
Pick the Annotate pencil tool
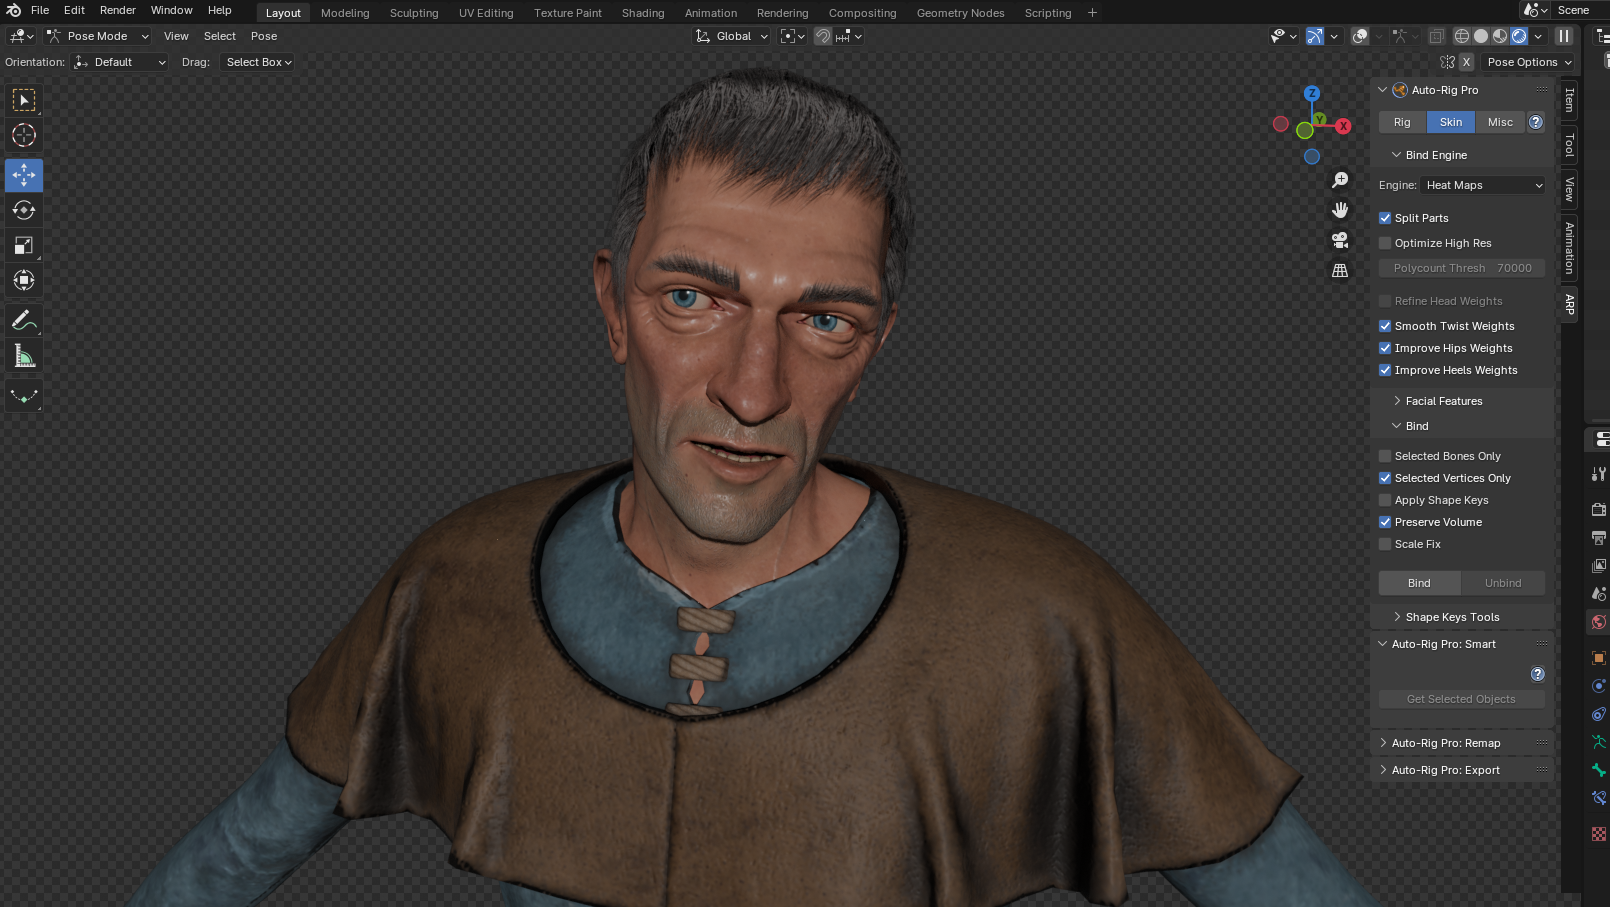pos(24,321)
